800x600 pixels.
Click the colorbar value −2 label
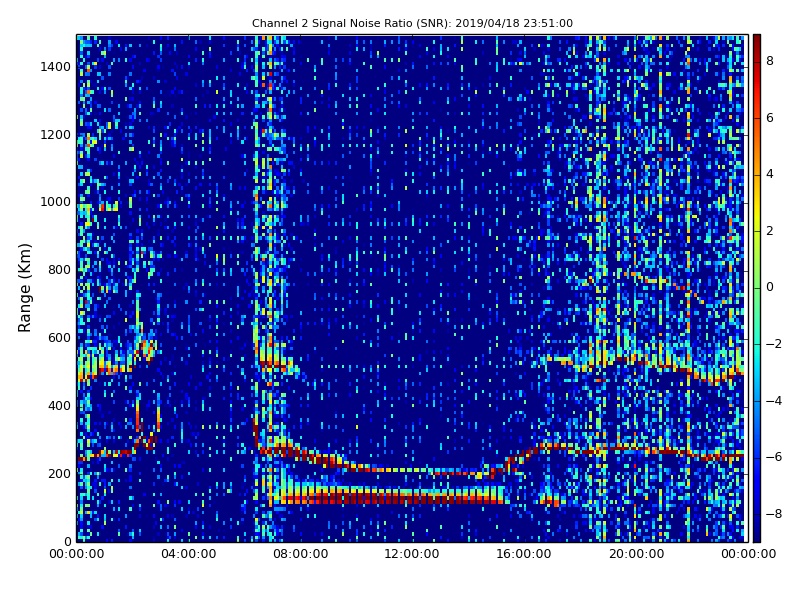[774, 344]
